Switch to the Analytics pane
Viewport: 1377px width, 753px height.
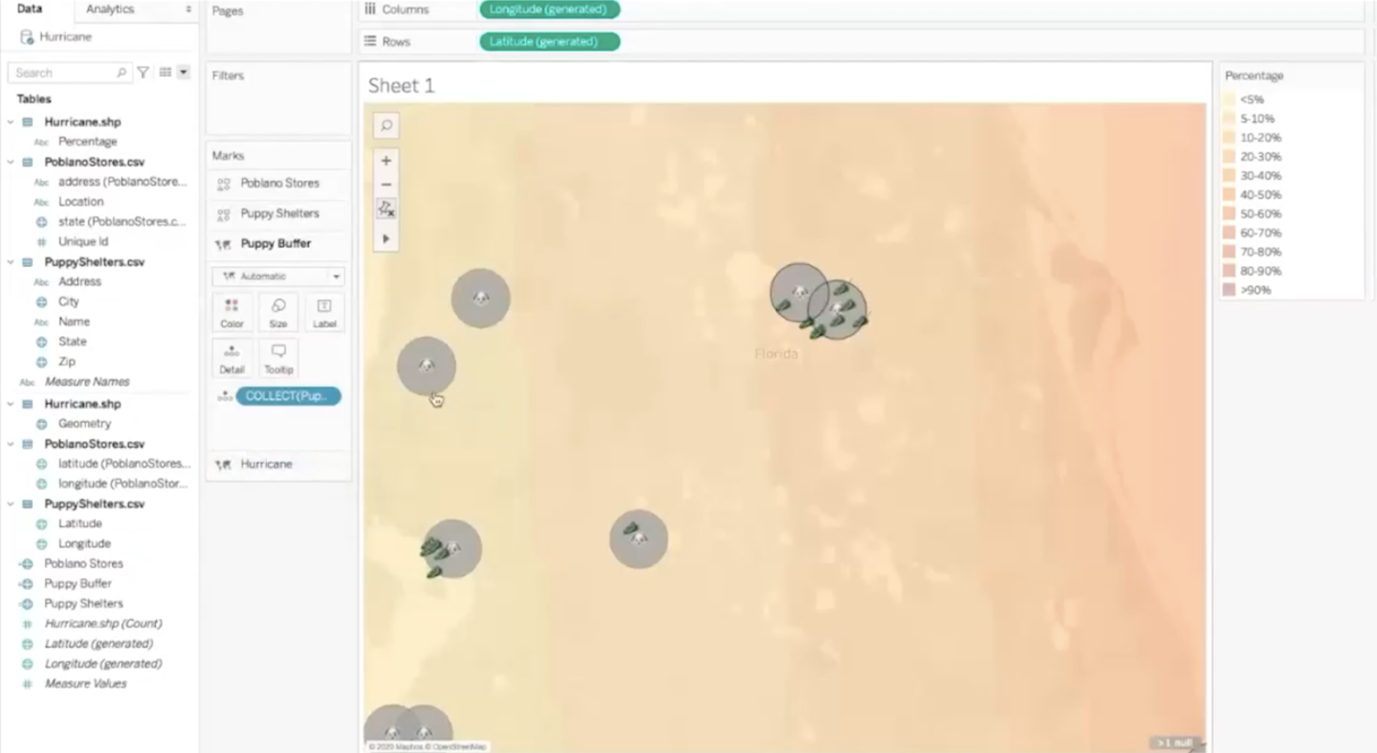(110, 10)
